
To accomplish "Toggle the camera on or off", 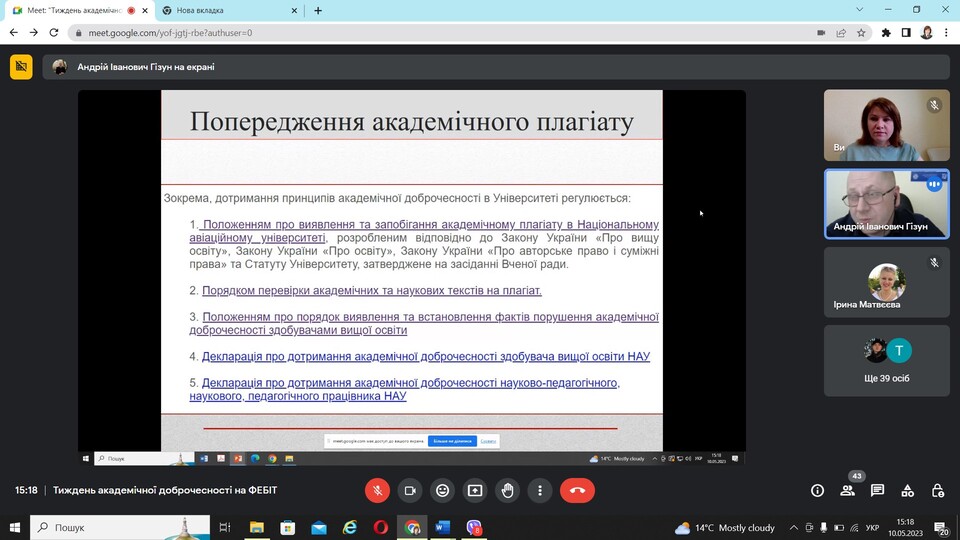I will (409, 490).
